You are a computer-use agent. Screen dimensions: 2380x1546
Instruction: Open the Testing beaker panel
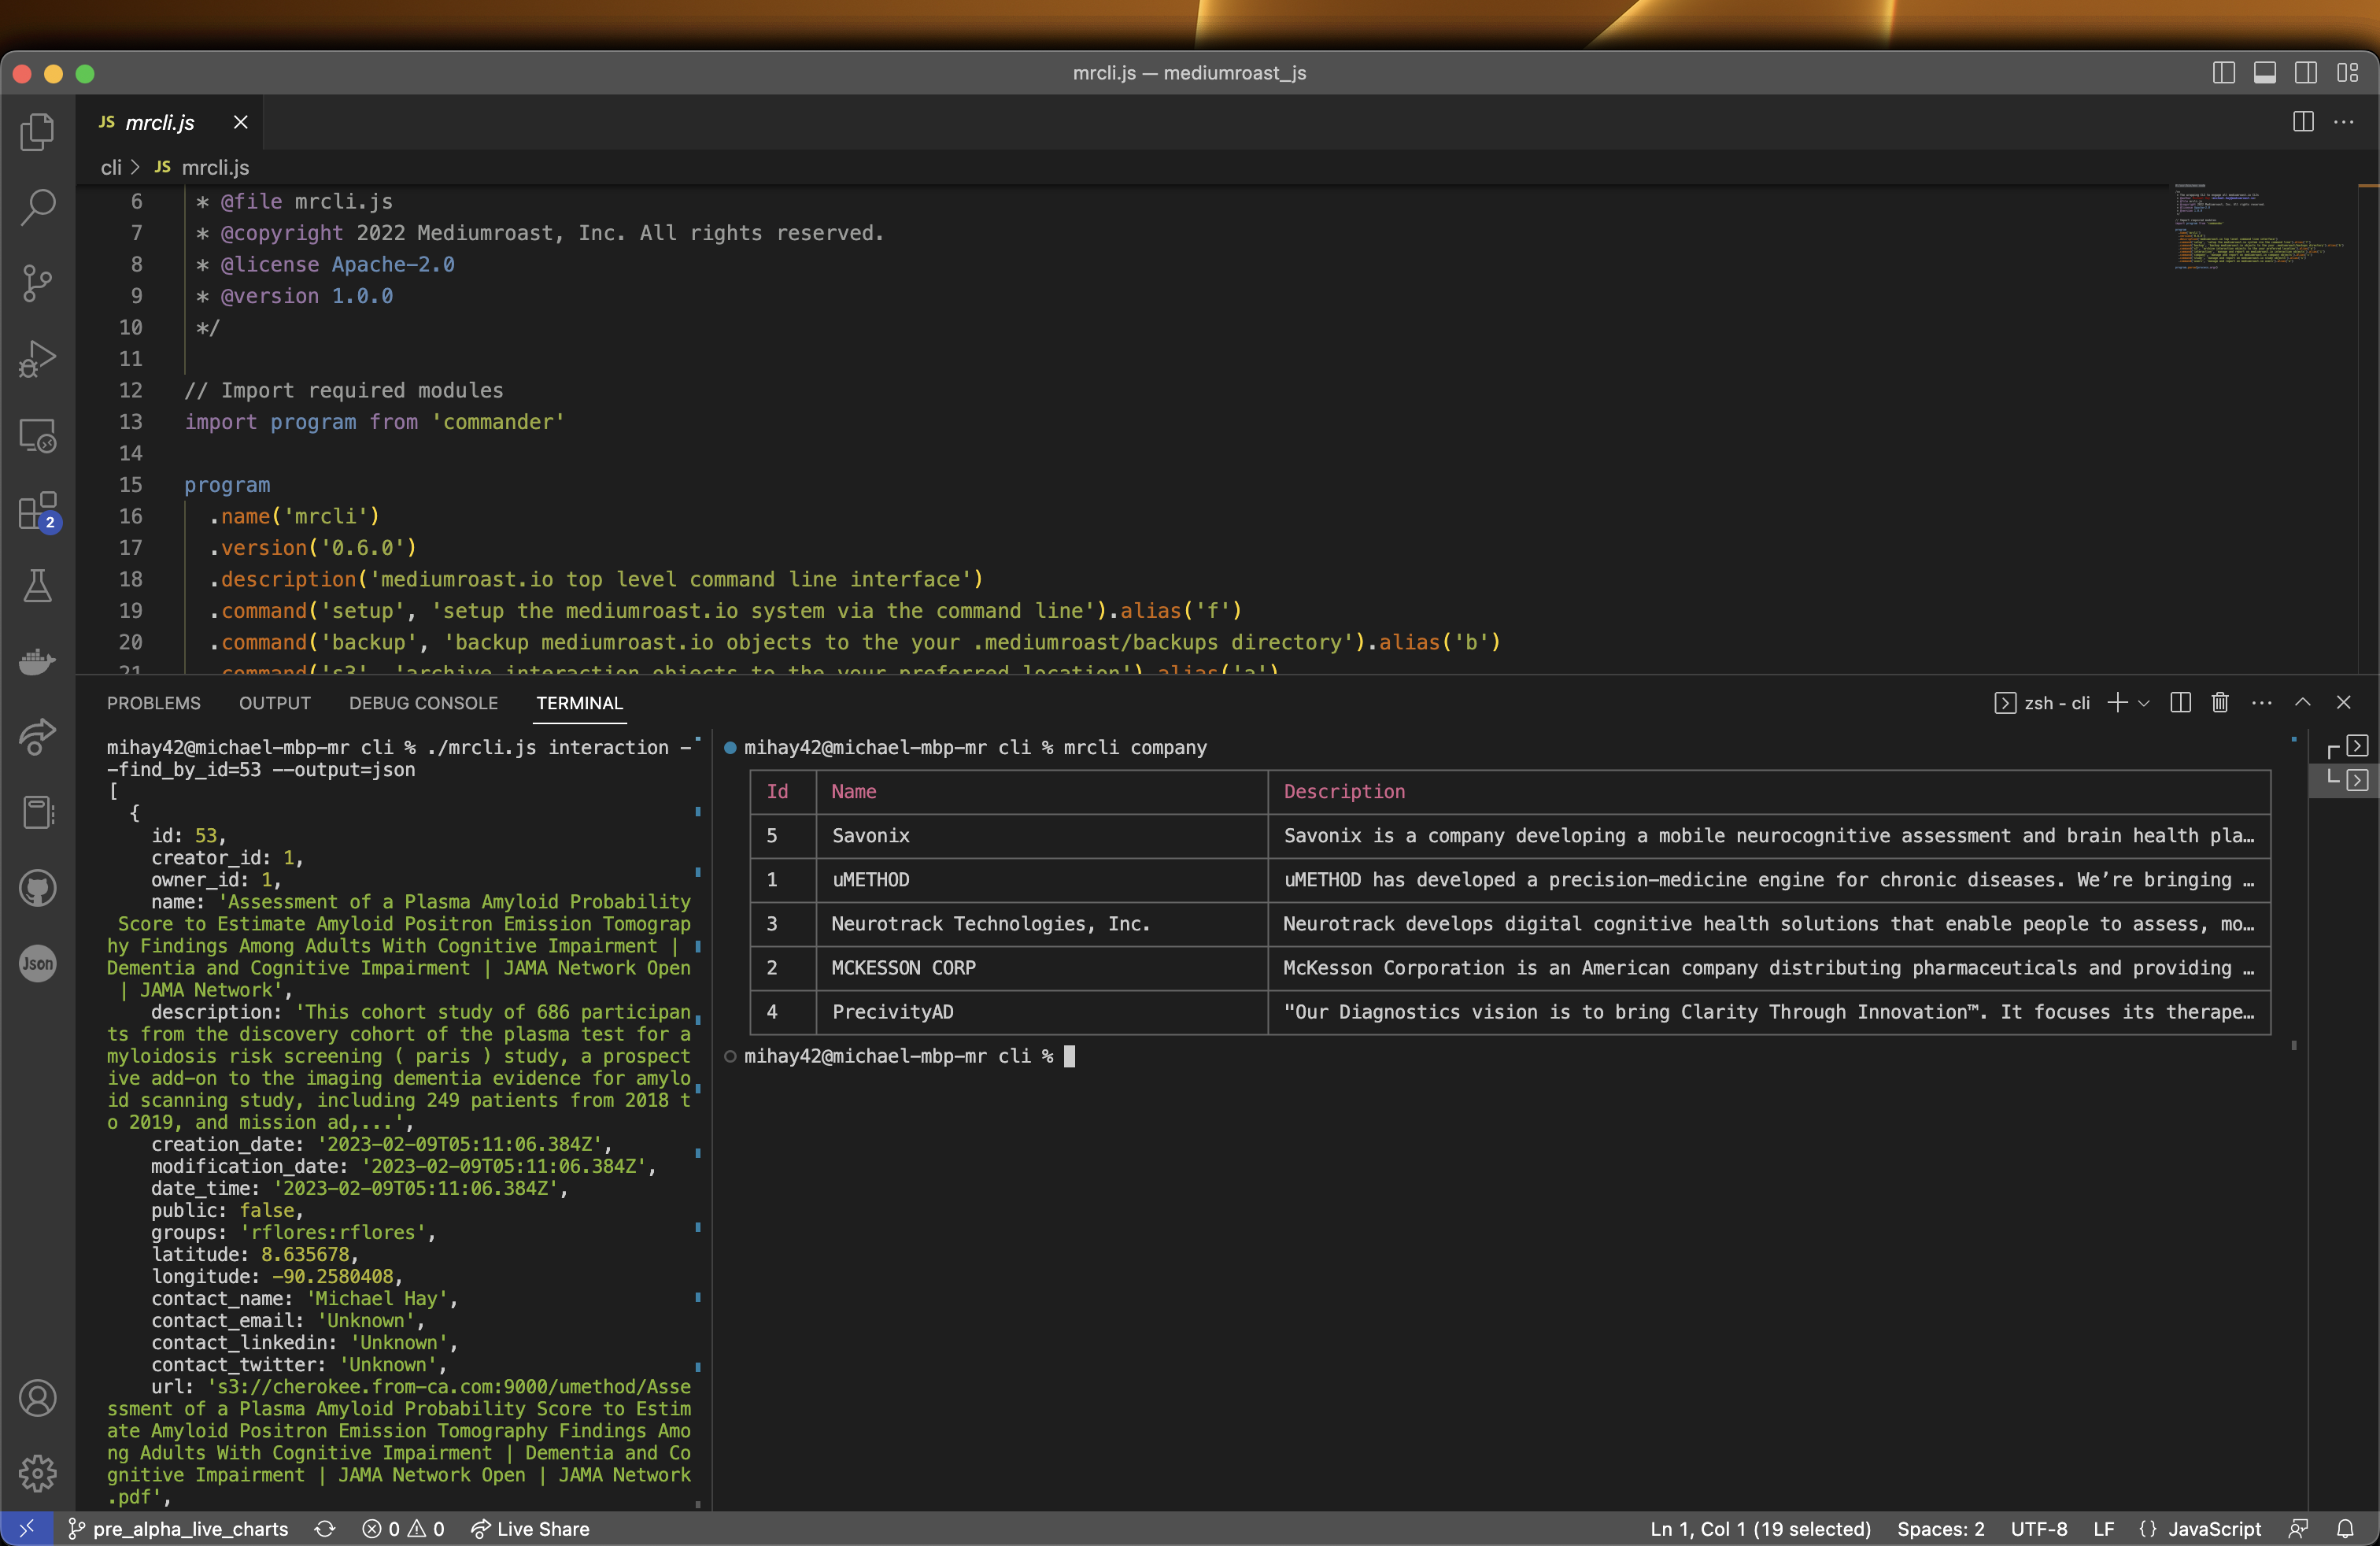point(37,586)
